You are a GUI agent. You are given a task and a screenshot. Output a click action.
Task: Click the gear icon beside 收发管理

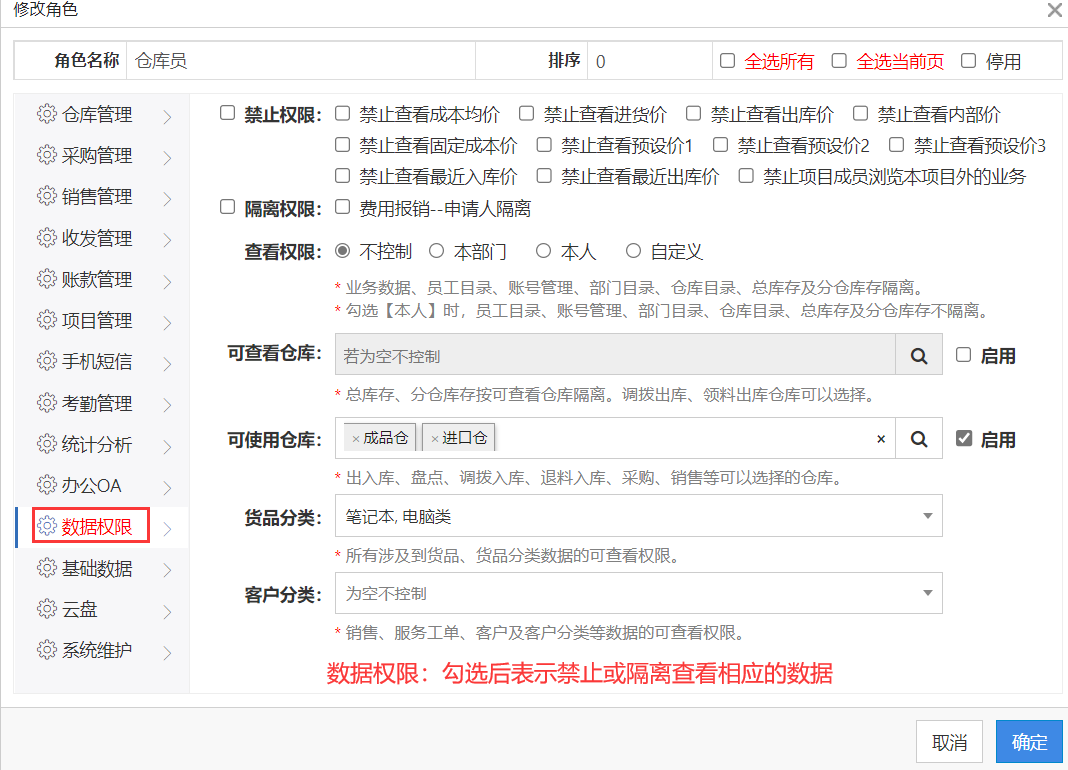tap(46, 238)
